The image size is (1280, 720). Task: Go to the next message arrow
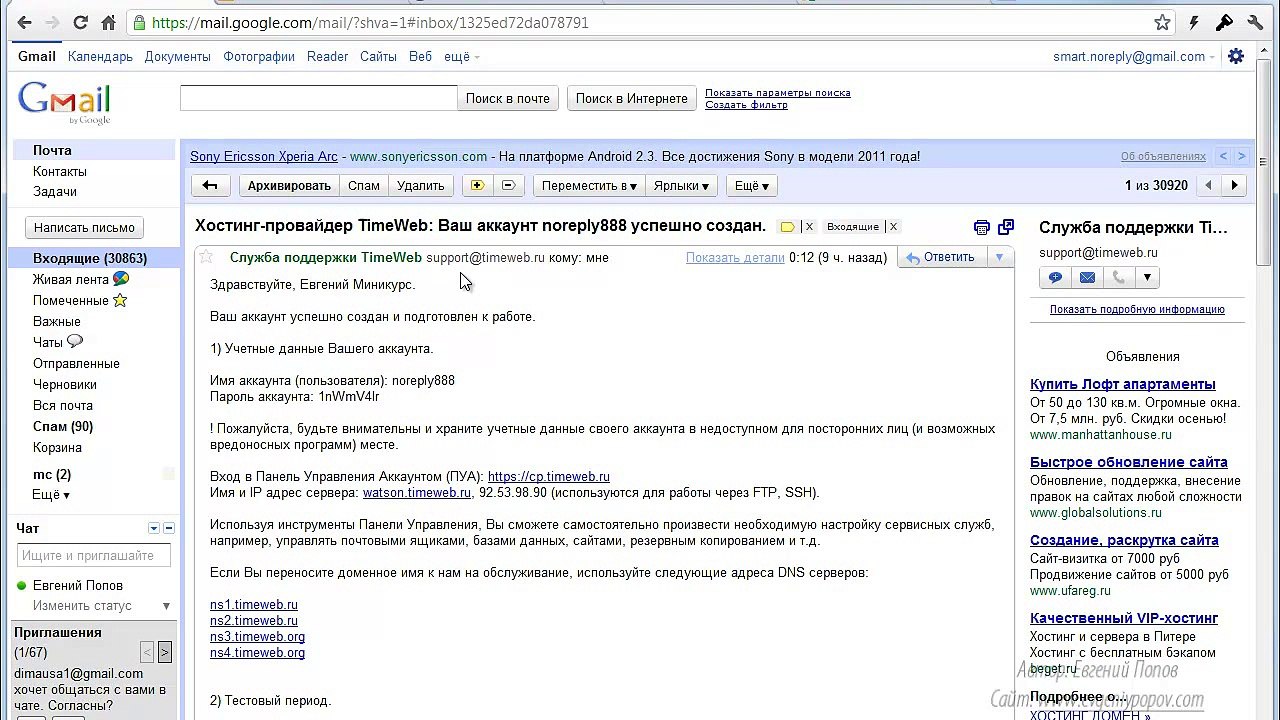point(1234,186)
